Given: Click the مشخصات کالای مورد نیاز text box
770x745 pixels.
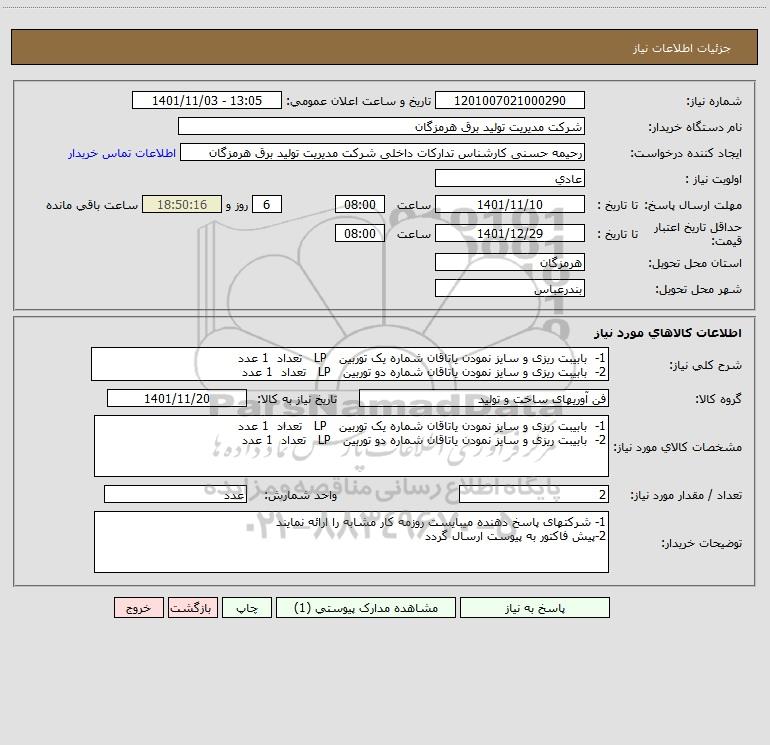Looking at the screenshot, I should [351, 446].
